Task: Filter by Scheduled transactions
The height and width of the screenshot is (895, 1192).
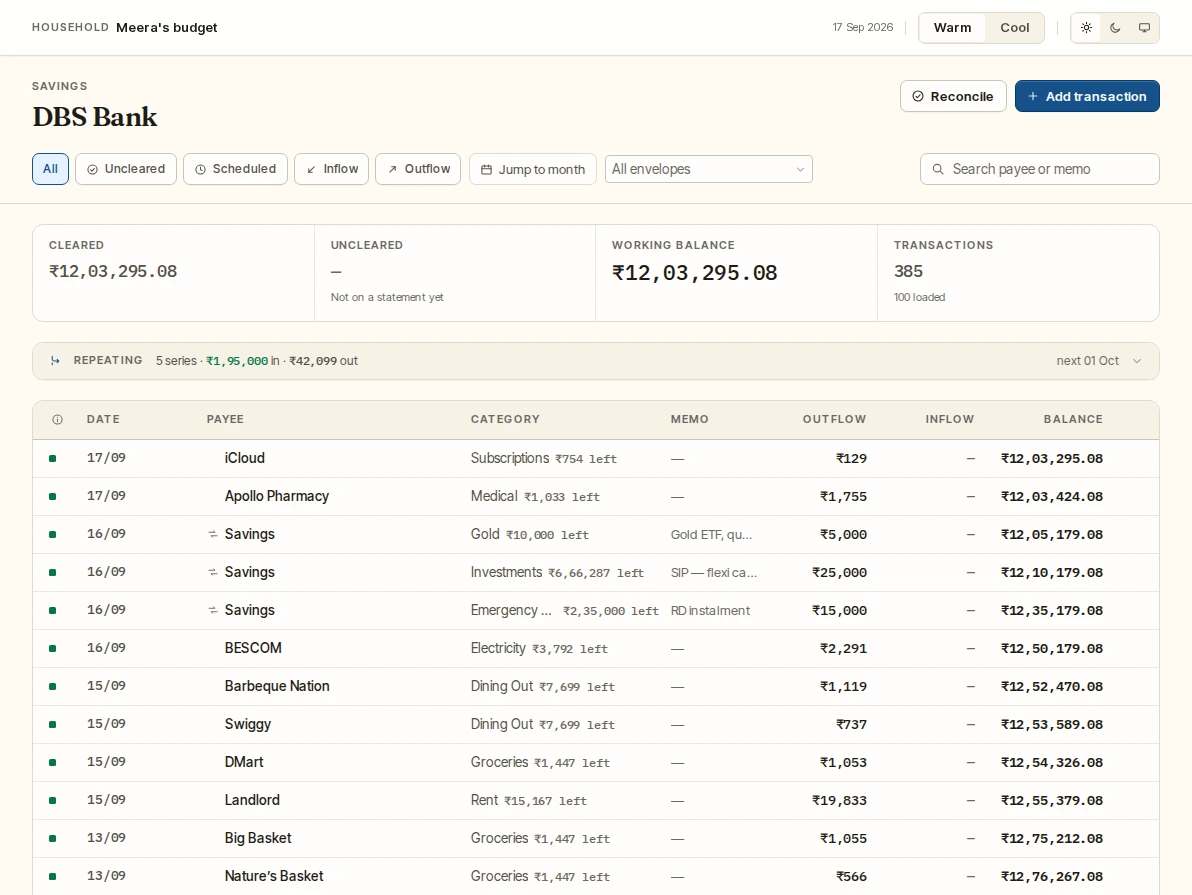Action: pos(236,169)
